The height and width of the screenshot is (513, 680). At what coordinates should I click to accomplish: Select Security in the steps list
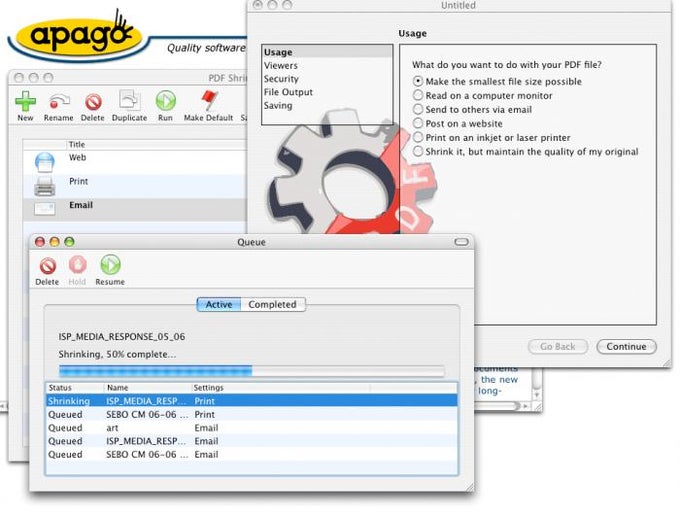click(x=327, y=79)
